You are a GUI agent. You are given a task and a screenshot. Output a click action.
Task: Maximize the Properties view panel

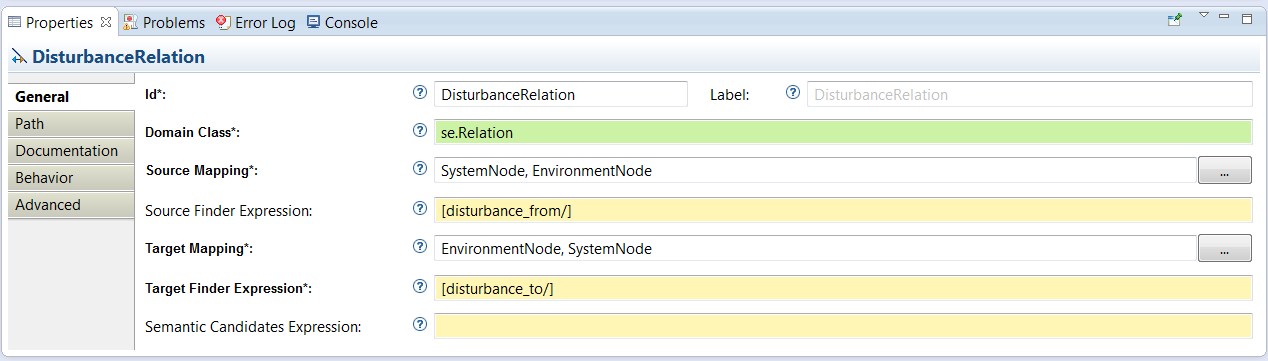(1247, 18)
